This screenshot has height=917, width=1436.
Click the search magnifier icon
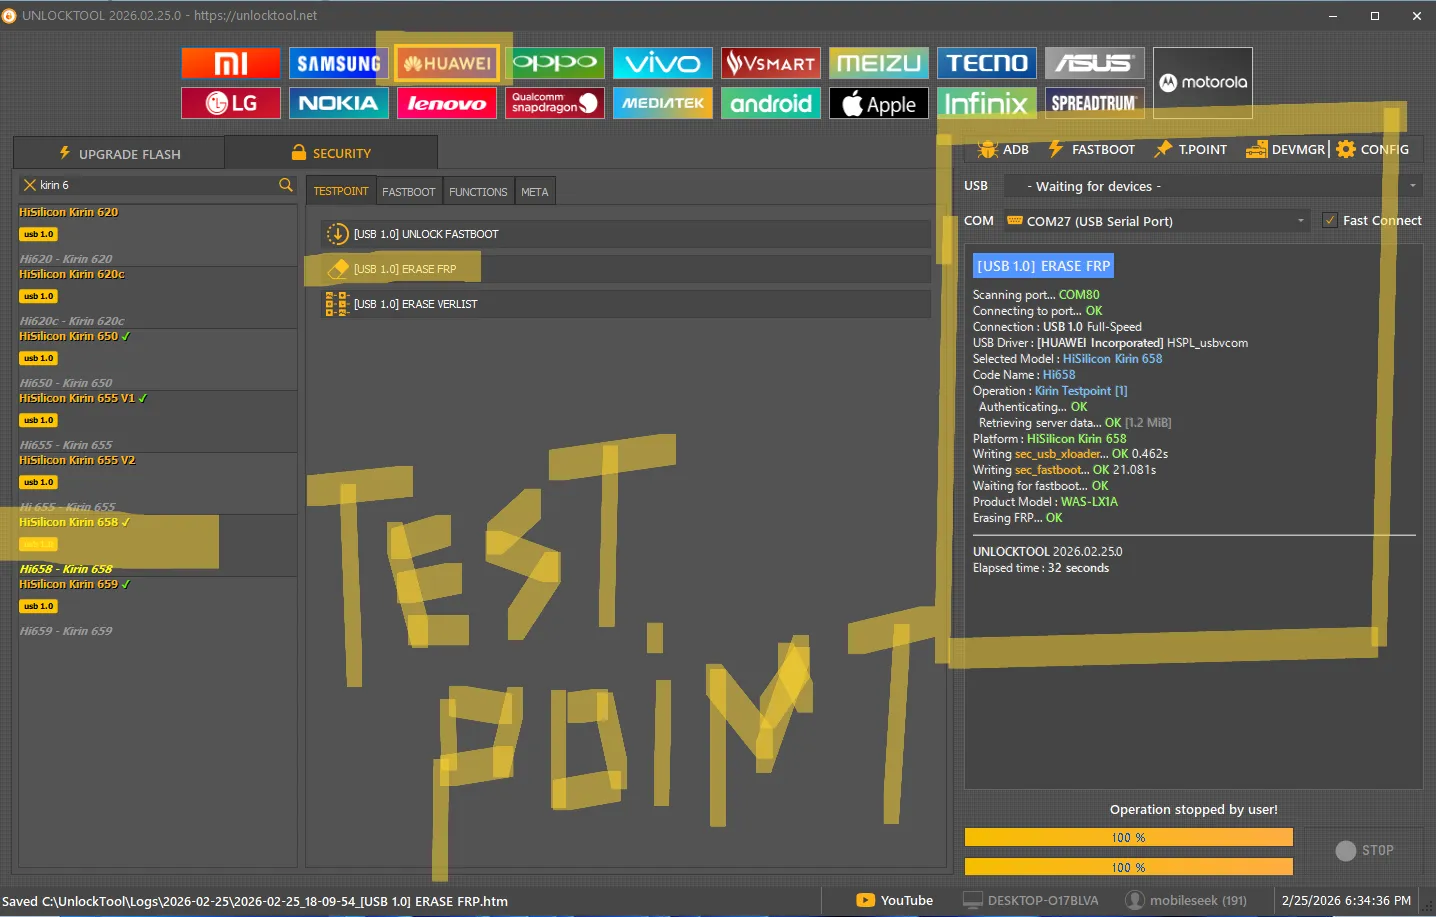[286, 185]
